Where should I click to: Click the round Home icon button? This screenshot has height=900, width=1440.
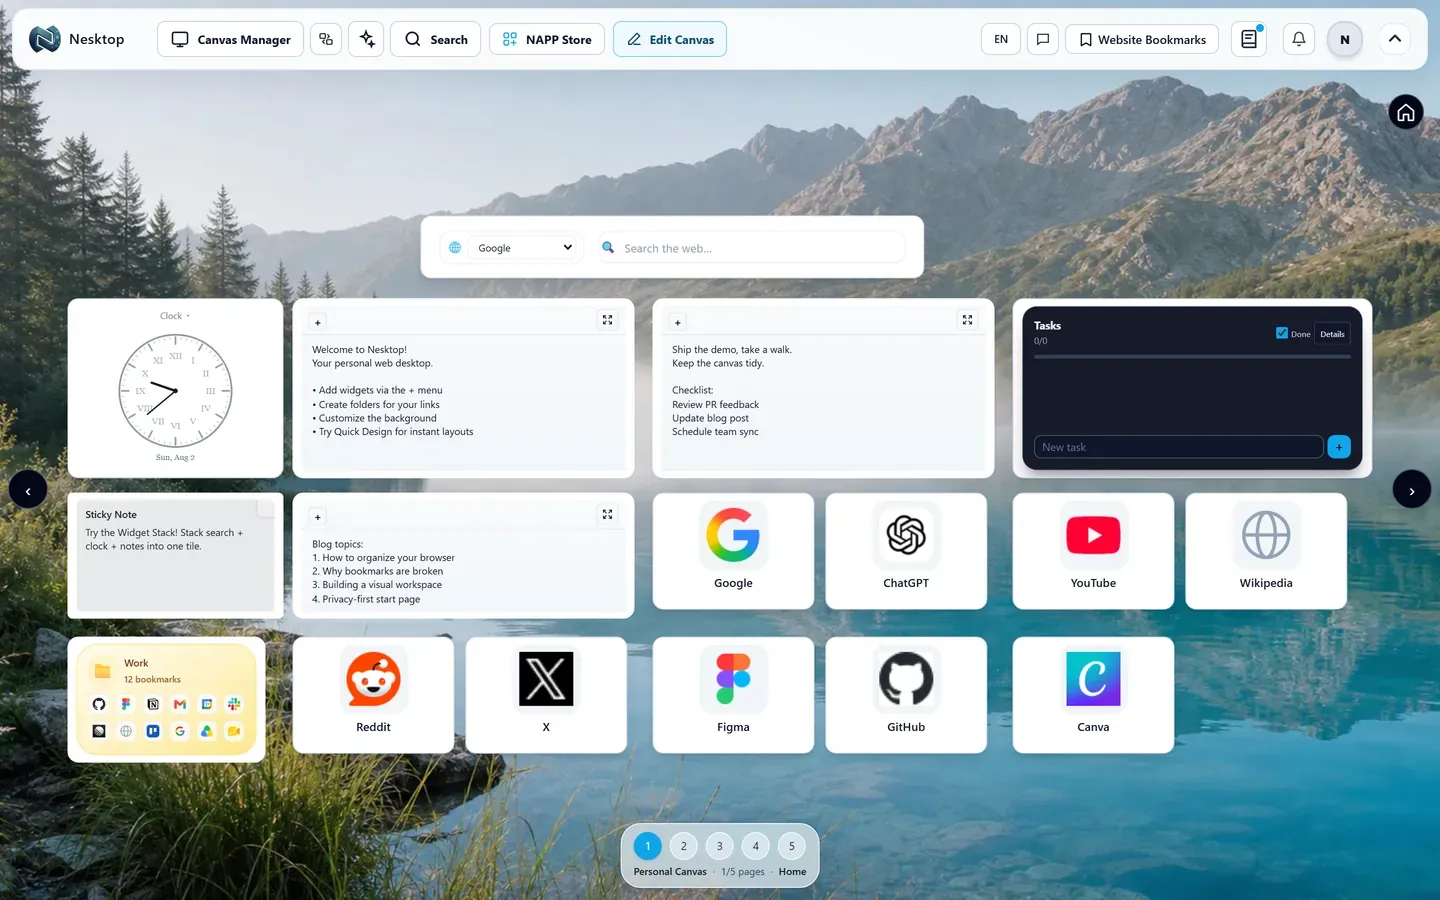pos(1406,112)
